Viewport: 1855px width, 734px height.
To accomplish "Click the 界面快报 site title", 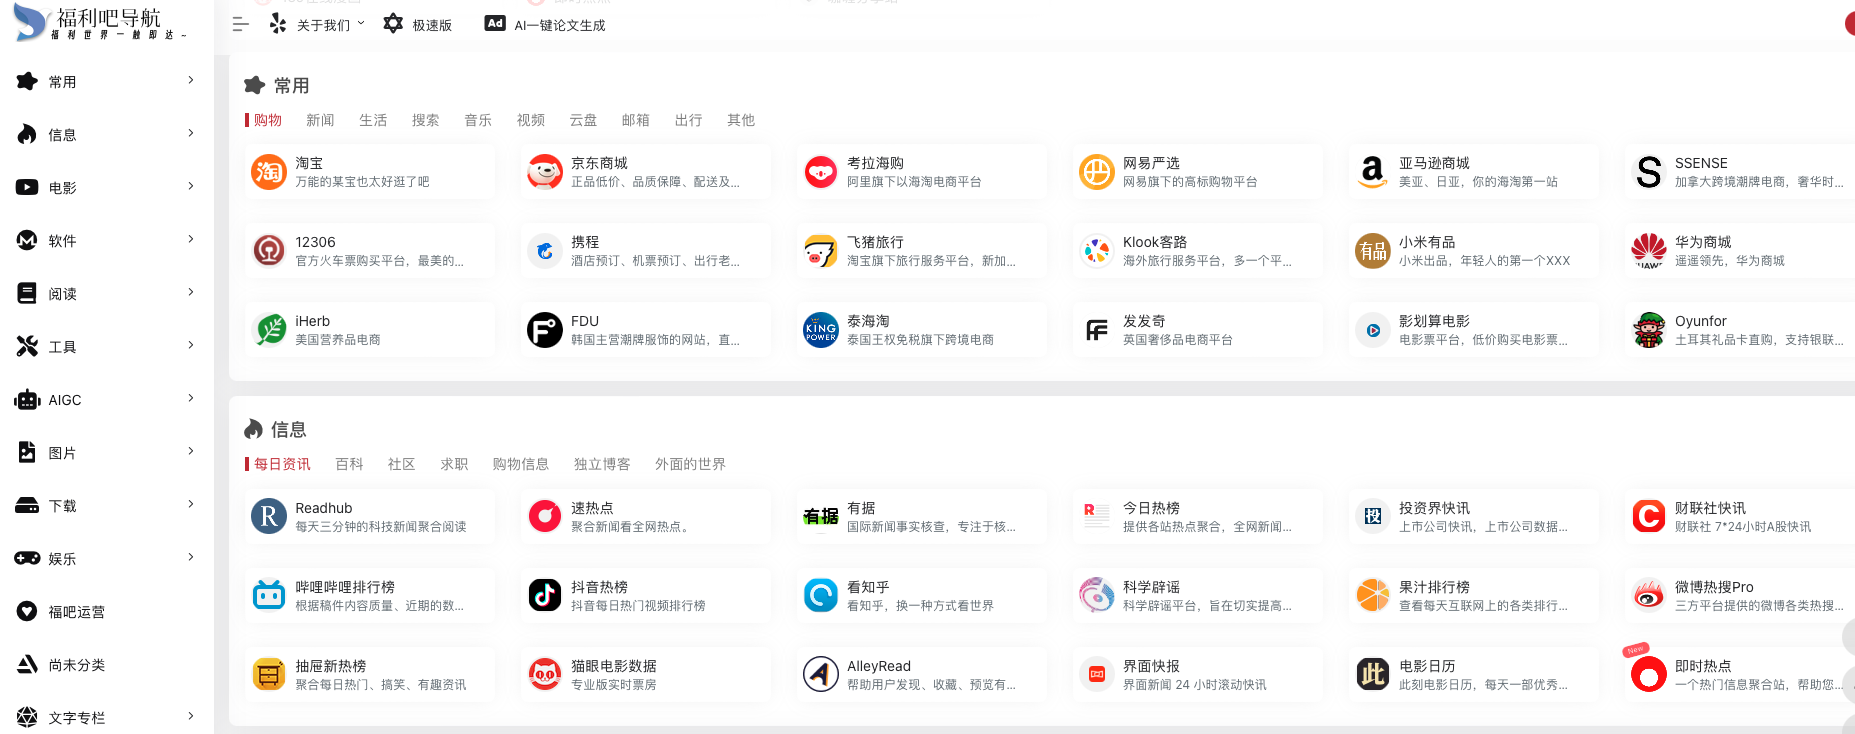I will point(1151,666).
